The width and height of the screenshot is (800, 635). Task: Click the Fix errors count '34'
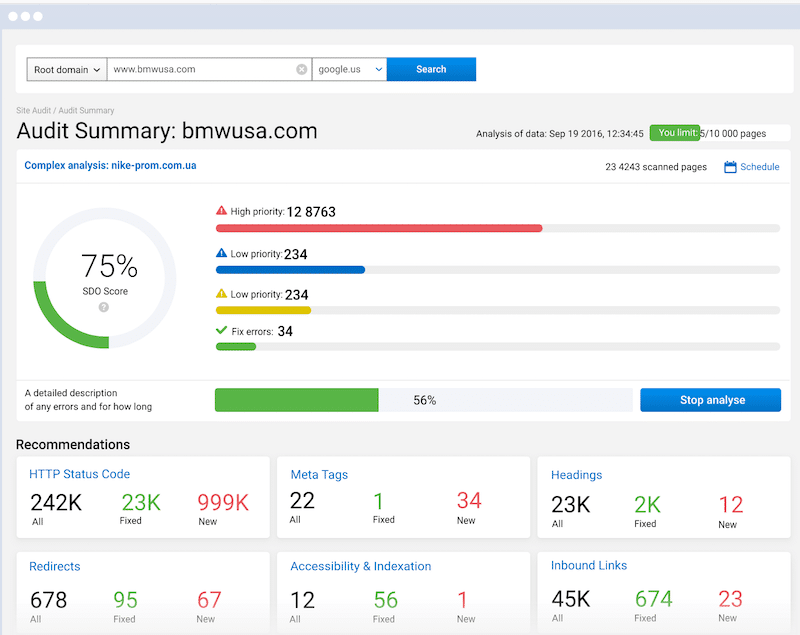285,332
